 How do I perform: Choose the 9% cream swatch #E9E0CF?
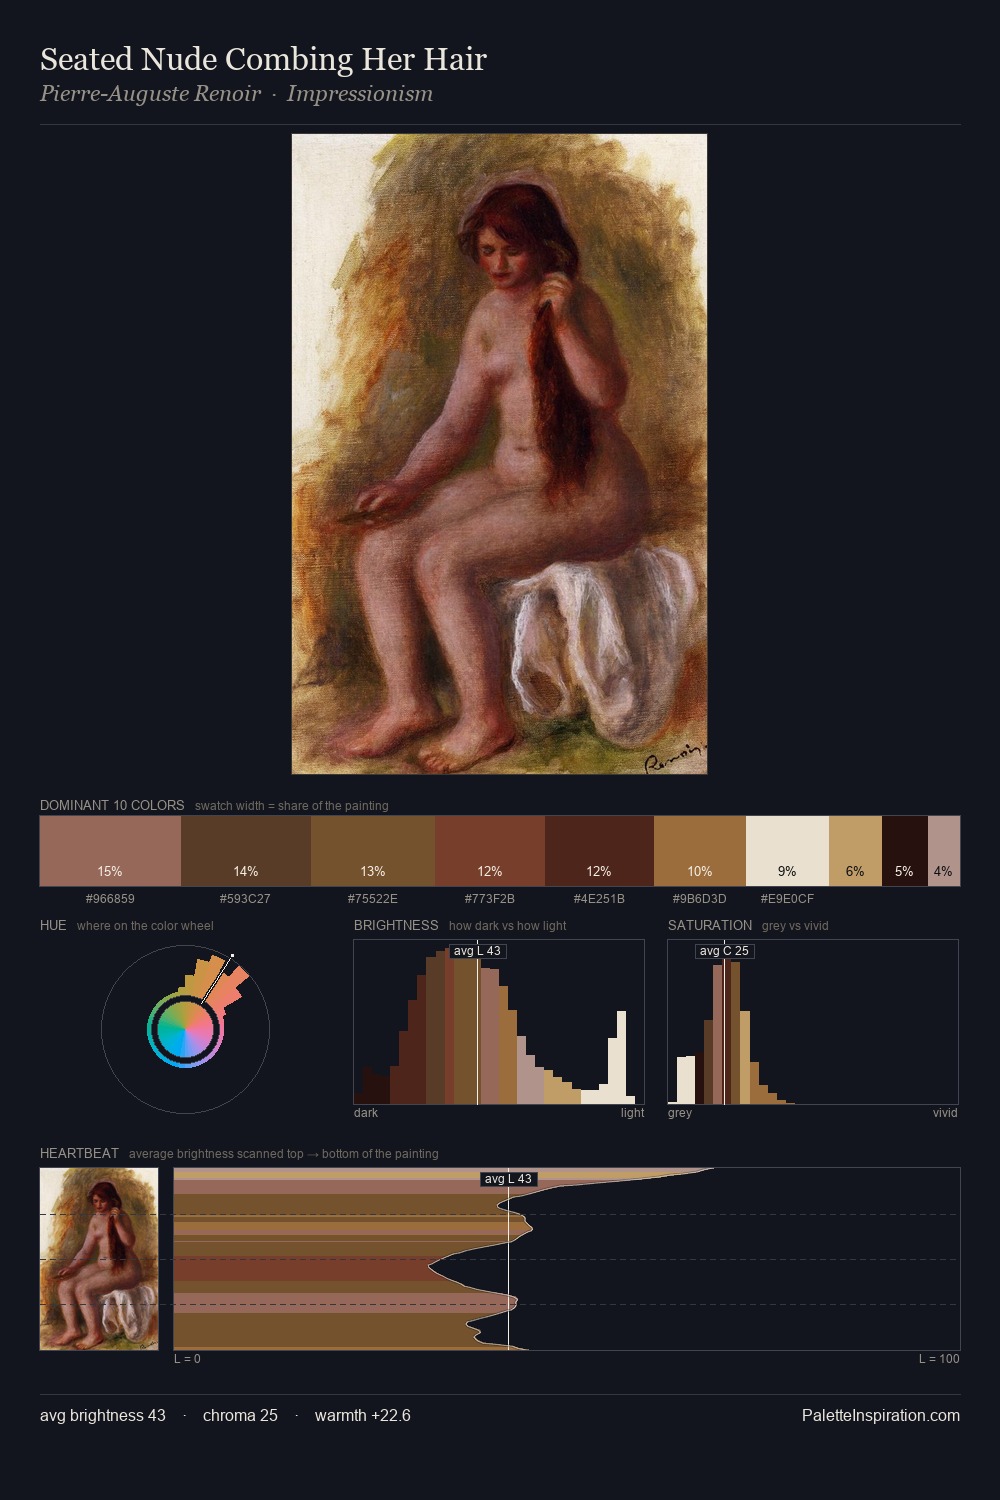point(787,851)
